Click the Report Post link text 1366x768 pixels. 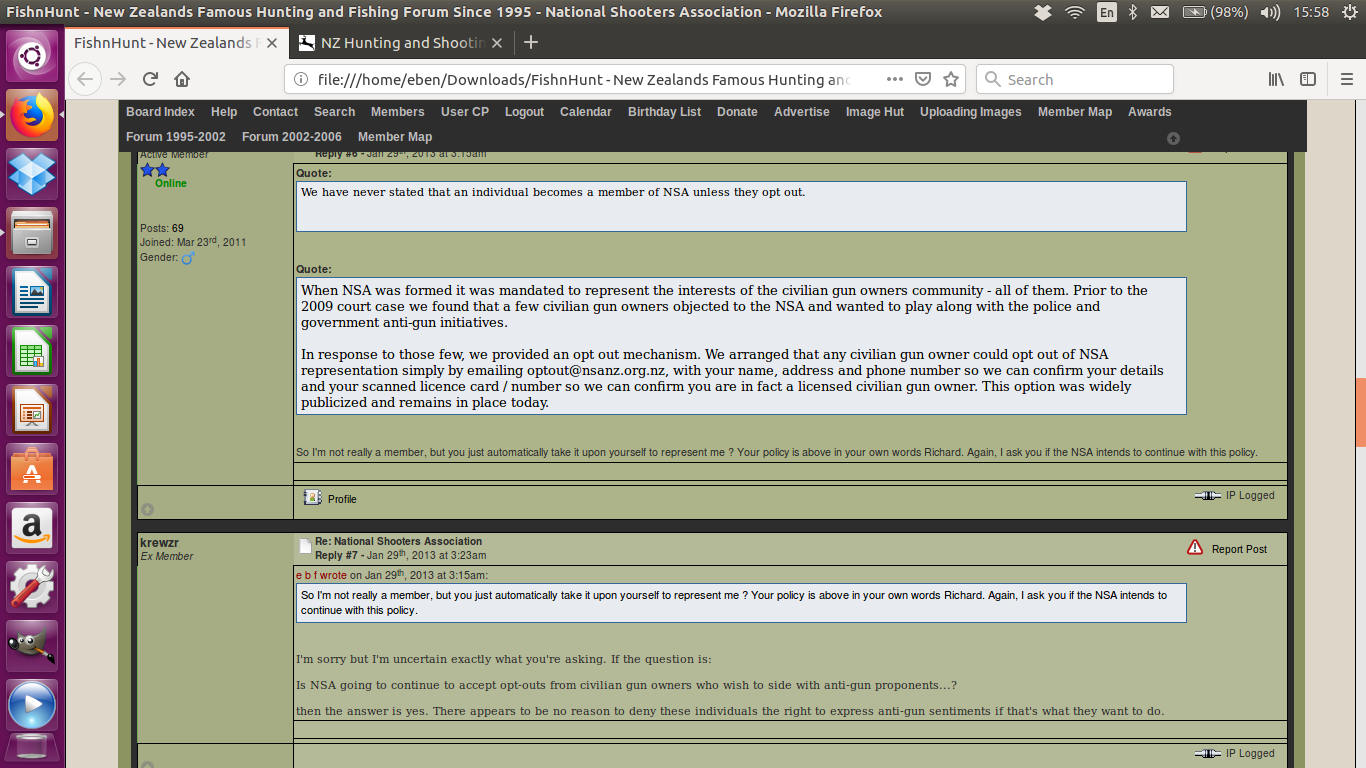tap(1239, 549)
